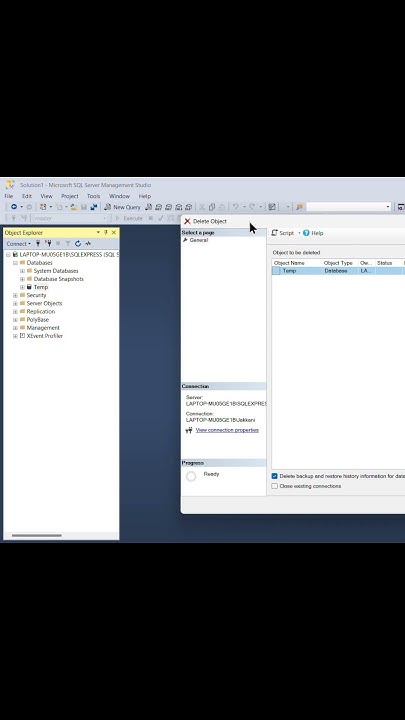Screen dimensions: 405x720
Task: Collapse the Databases folder node
Action: click(x=15, y=263)
